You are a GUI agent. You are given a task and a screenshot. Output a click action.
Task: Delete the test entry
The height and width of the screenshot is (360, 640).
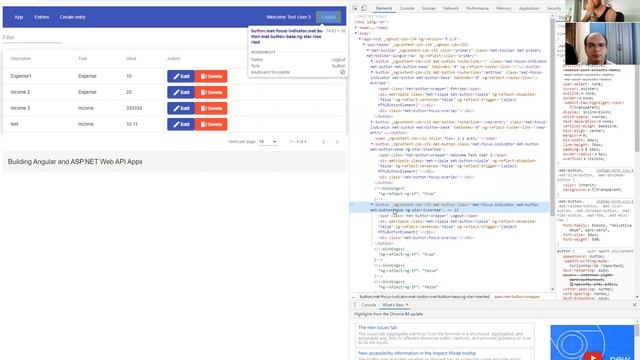(211, 124)
